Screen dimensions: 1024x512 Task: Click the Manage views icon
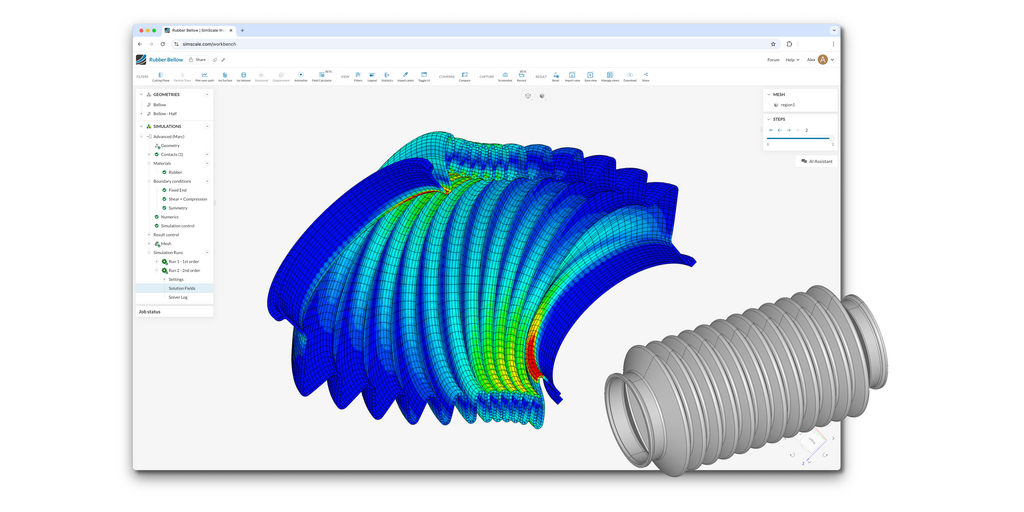pos(609,76)
